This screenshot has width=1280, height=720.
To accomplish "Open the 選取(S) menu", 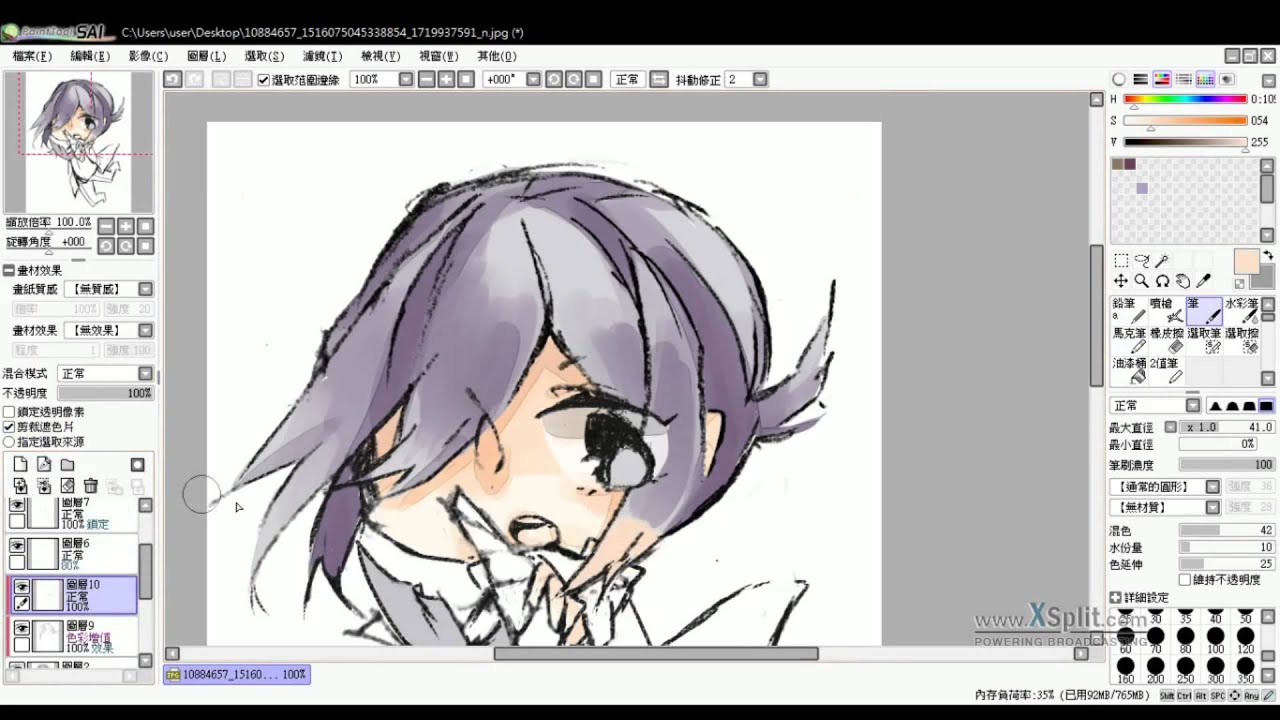I will (x=264, y=56).
